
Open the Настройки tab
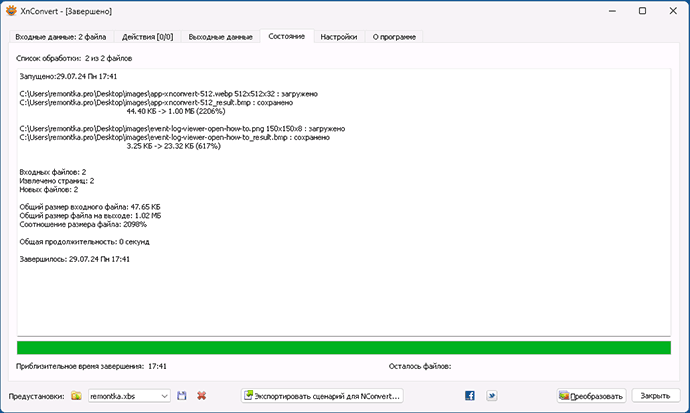click(x=338, y=37)
